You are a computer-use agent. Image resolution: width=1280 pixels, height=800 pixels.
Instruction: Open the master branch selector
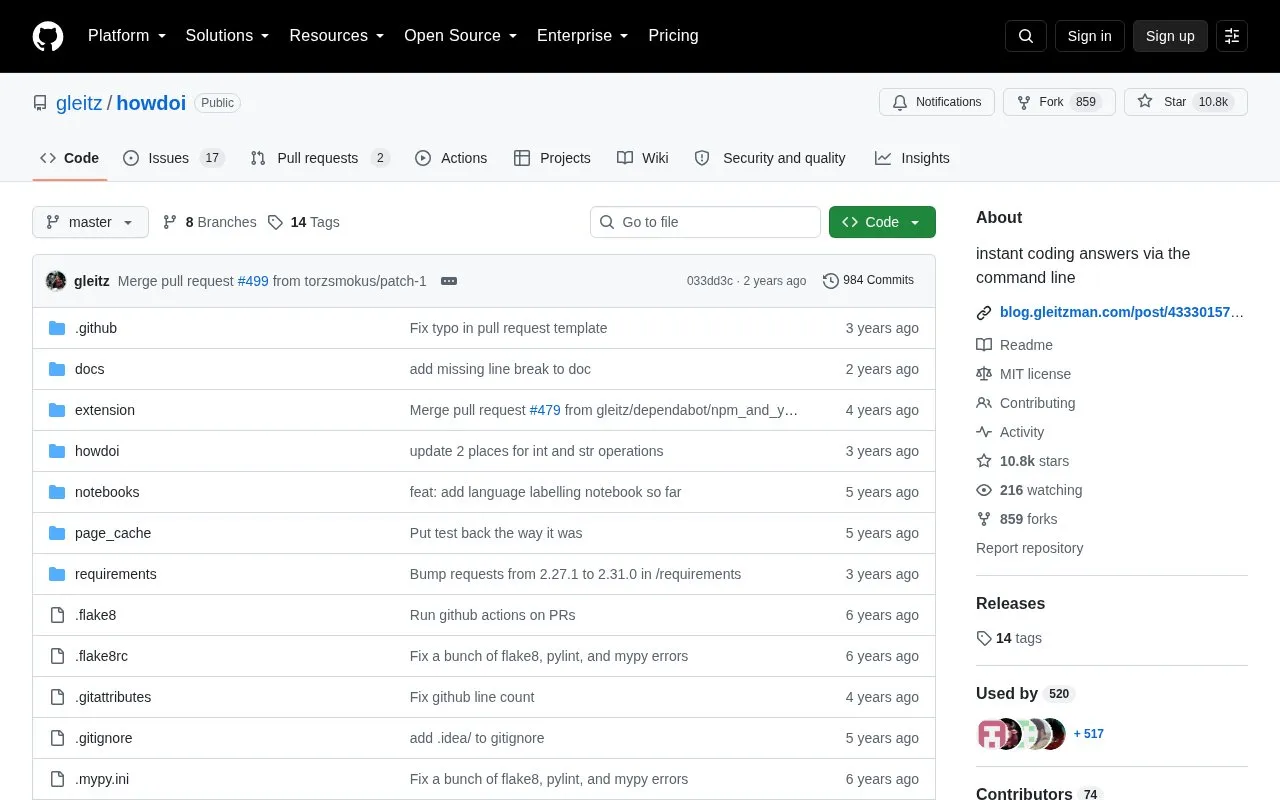pyautogui.click(x=90, y=222)
